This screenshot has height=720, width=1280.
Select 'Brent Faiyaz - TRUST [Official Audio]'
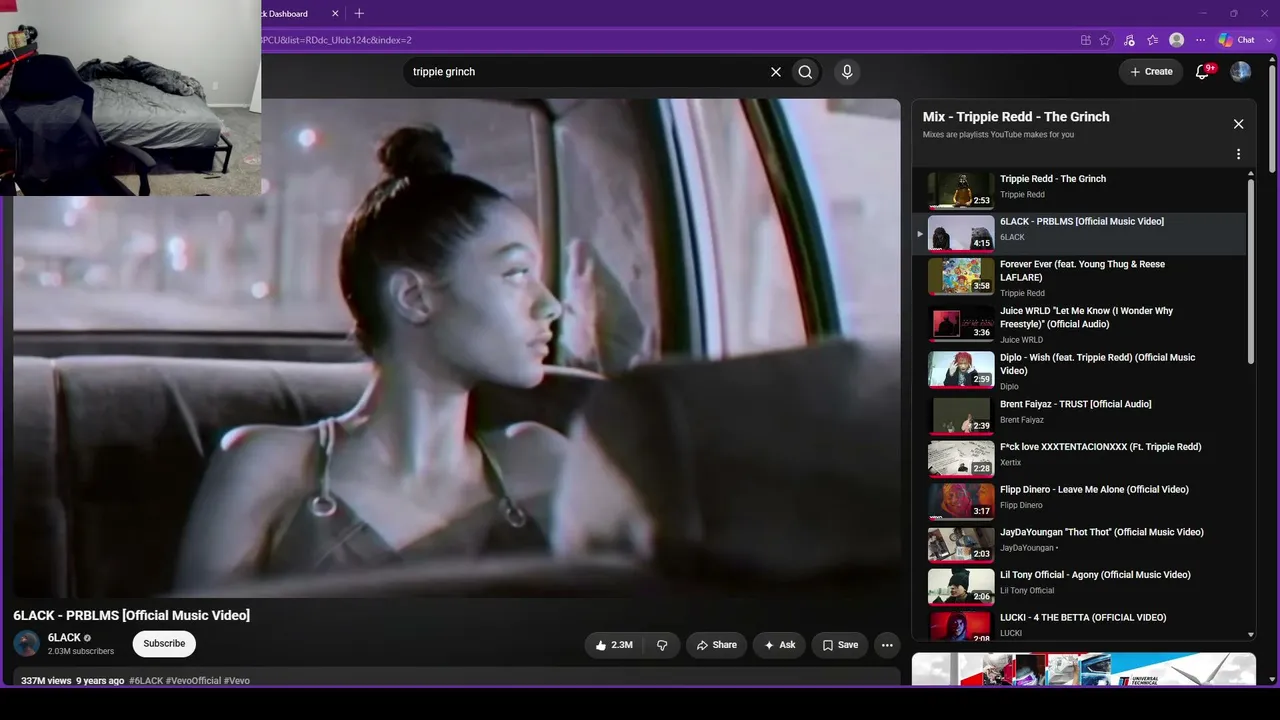coord(1076,404)
